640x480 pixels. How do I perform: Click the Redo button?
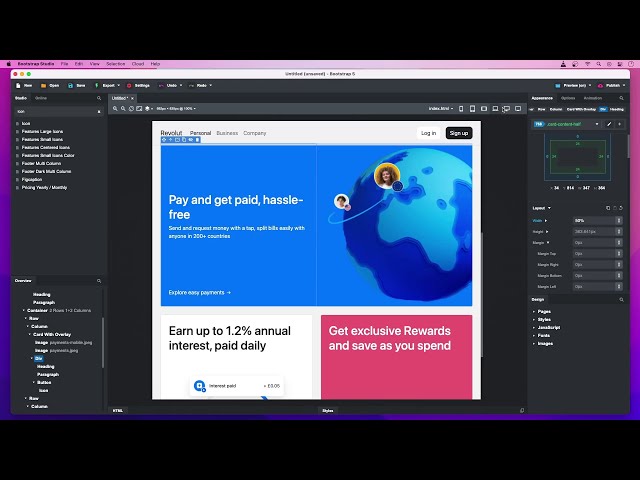point(198,86)
